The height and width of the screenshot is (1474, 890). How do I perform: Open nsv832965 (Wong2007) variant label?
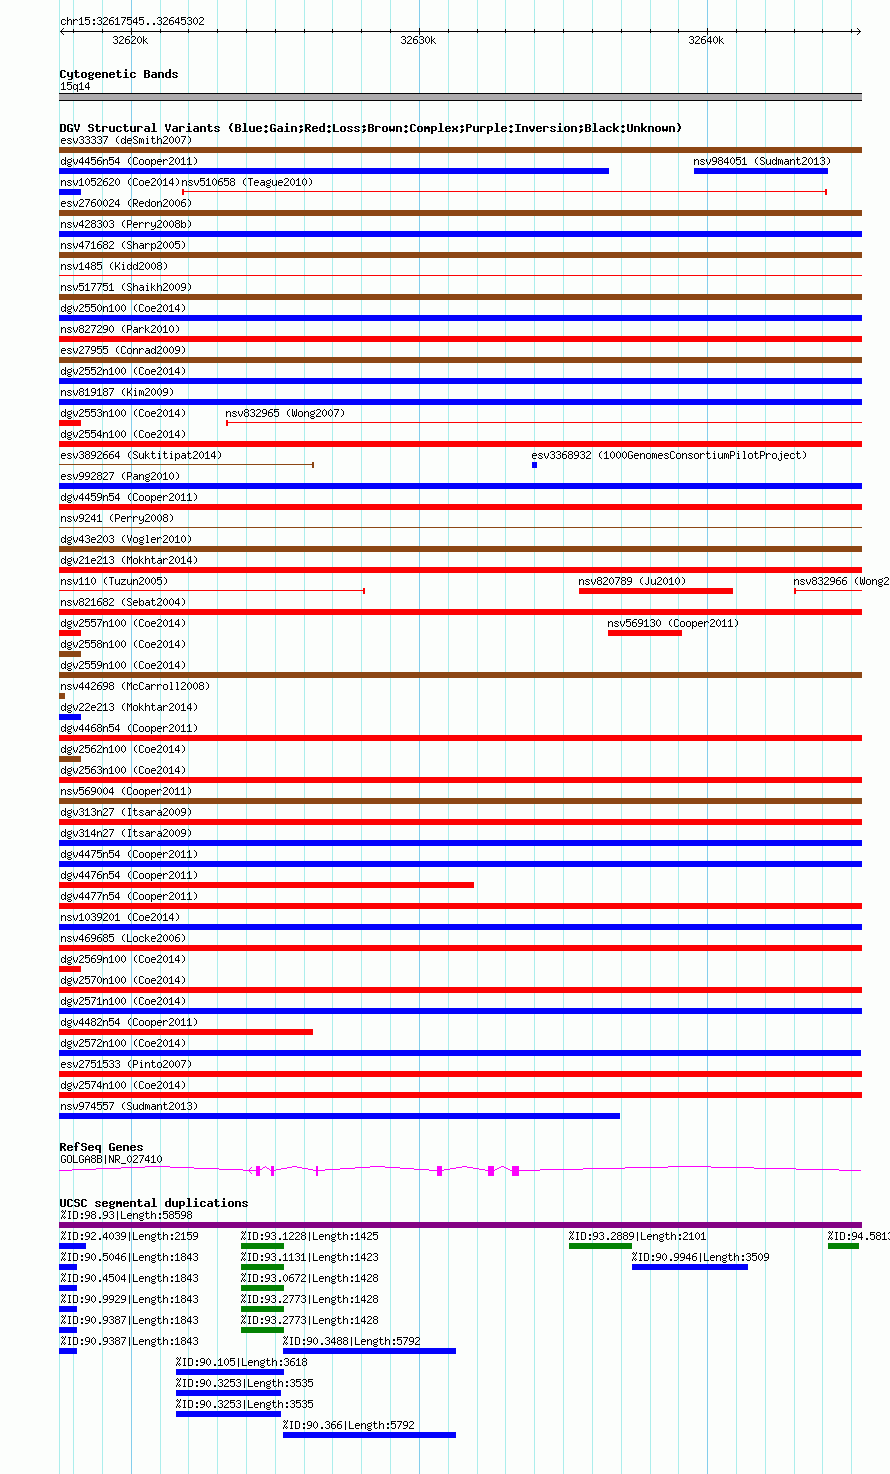(x=285, y=413)
